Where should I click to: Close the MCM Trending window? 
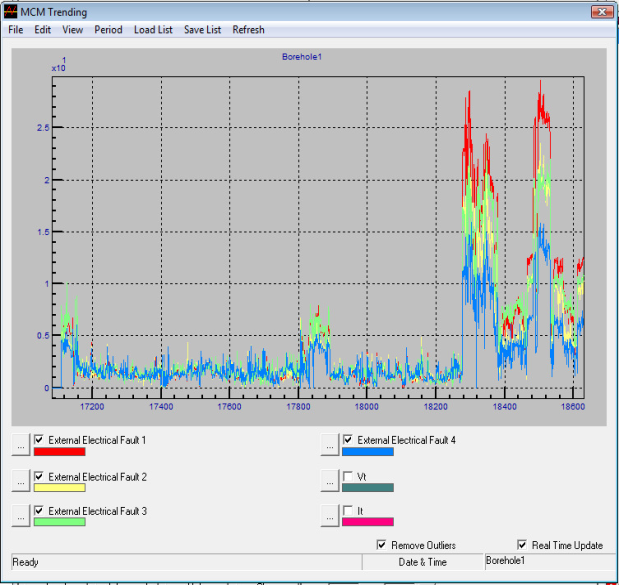[601, 12]
